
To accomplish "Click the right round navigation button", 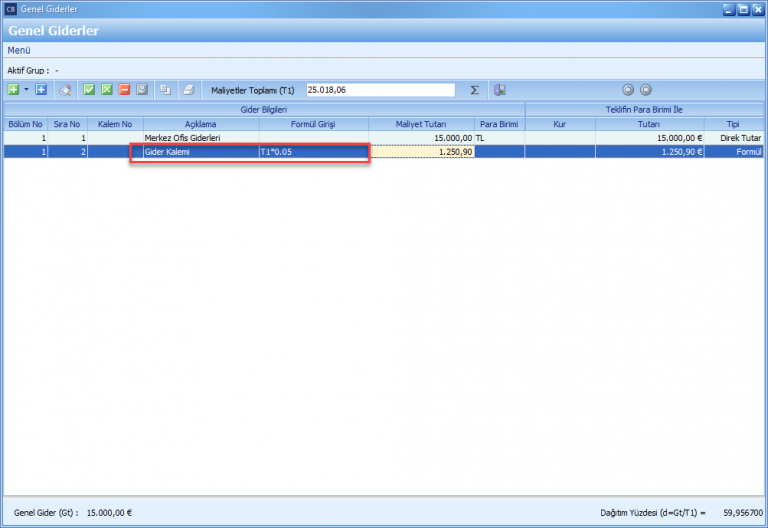I will (x=645, y=90).
